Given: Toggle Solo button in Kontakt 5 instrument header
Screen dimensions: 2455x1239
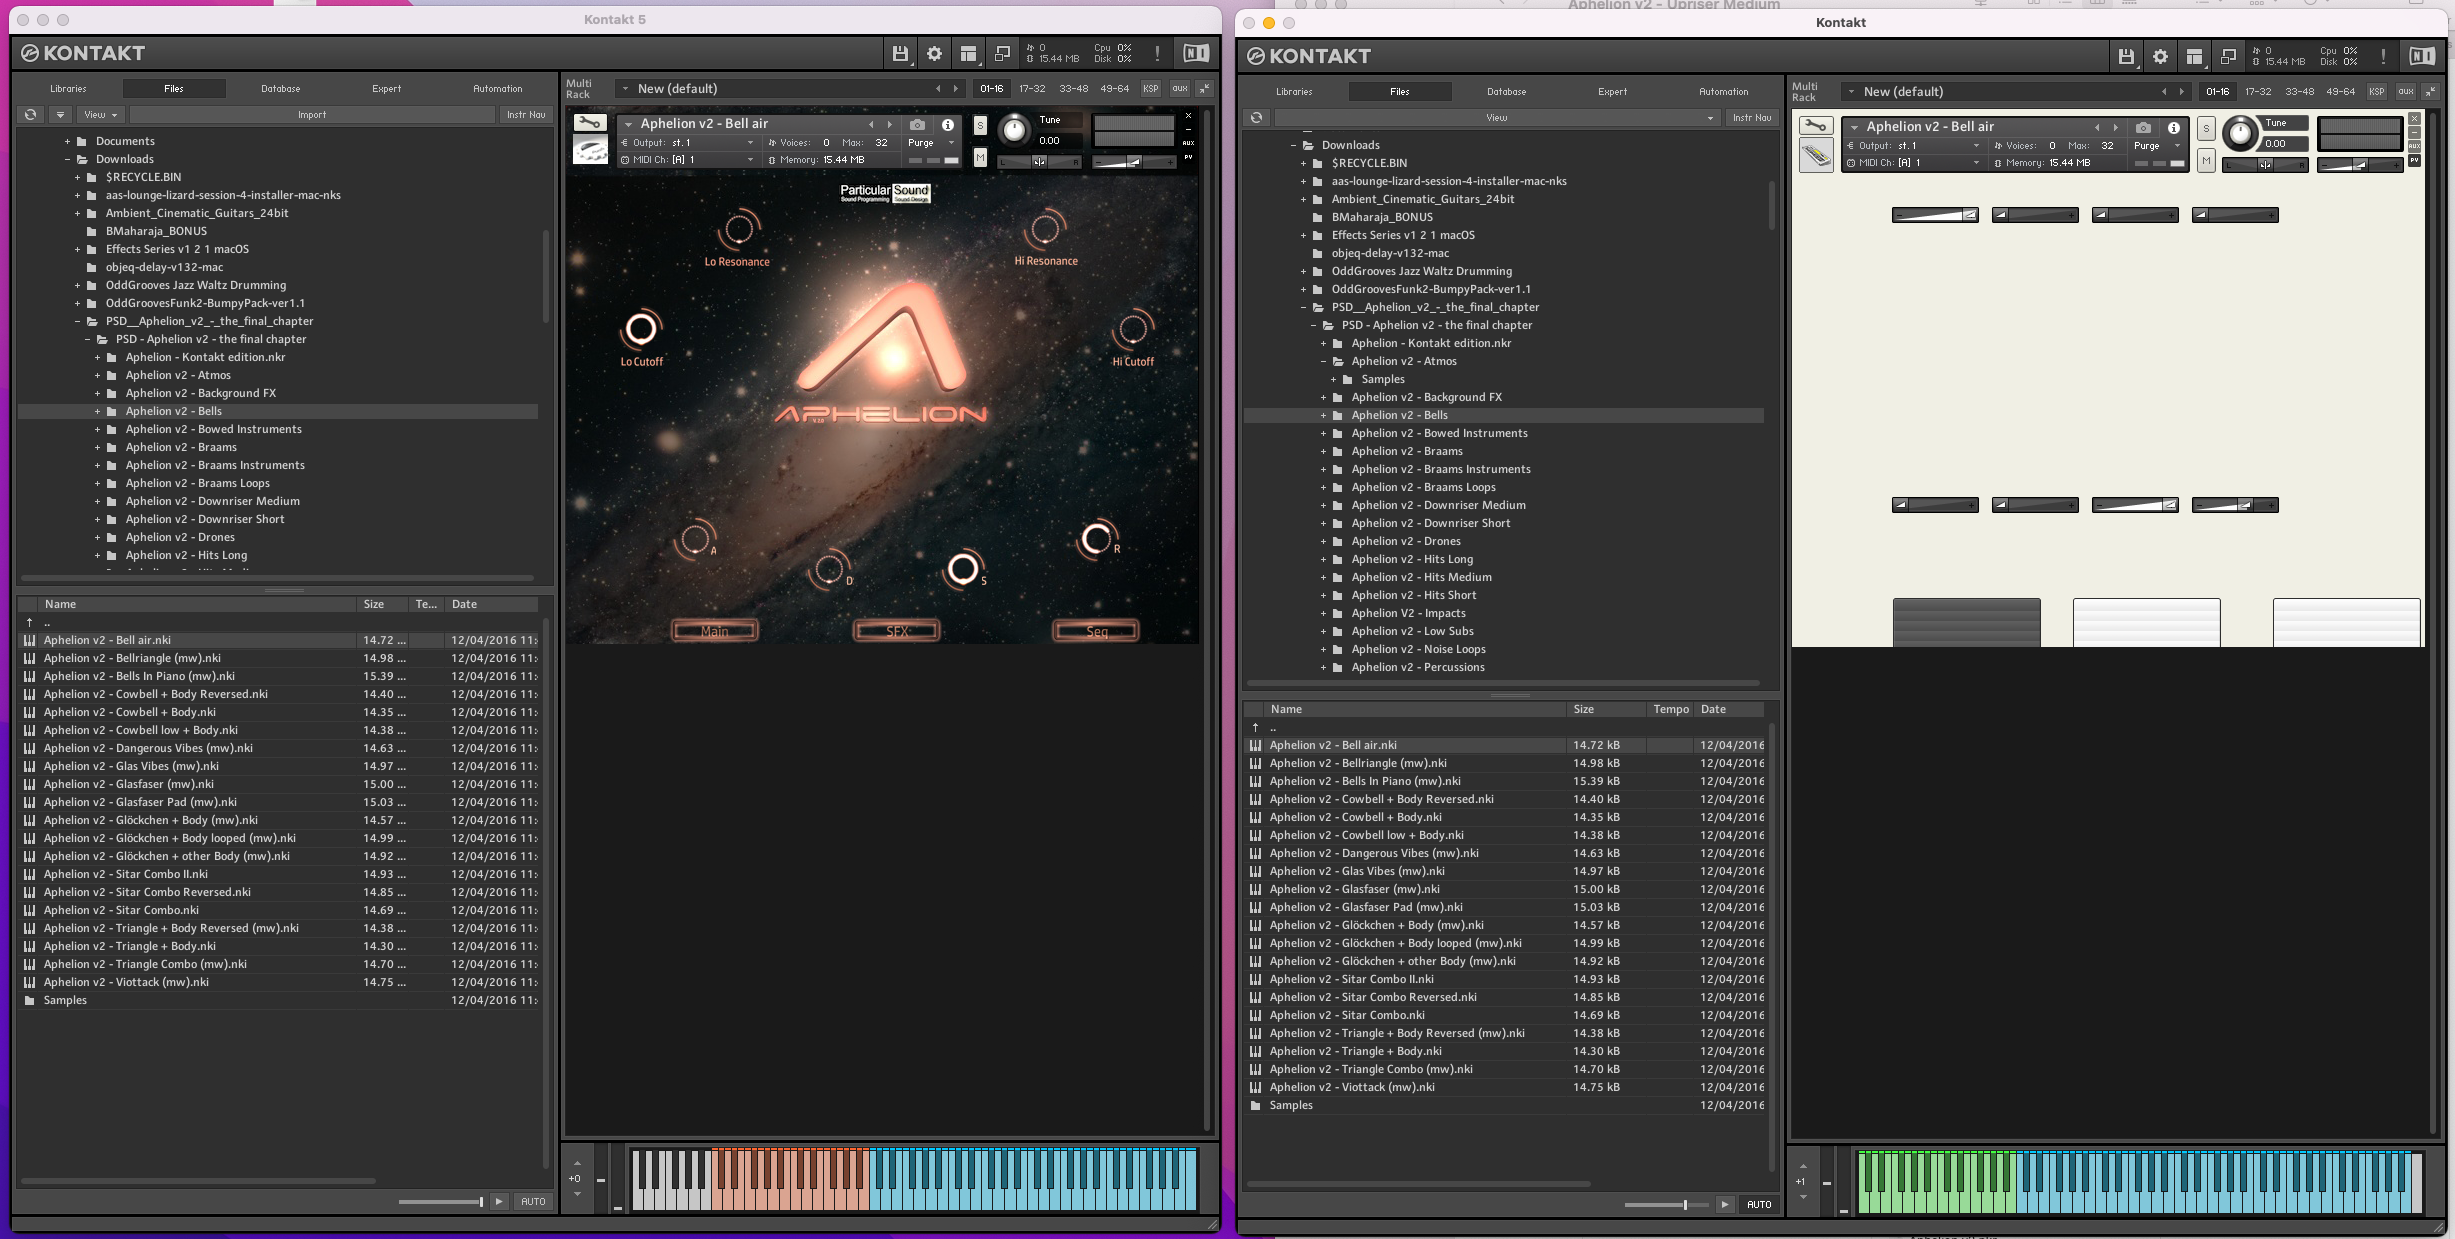Looking at the screenshot, I should 980,125.
